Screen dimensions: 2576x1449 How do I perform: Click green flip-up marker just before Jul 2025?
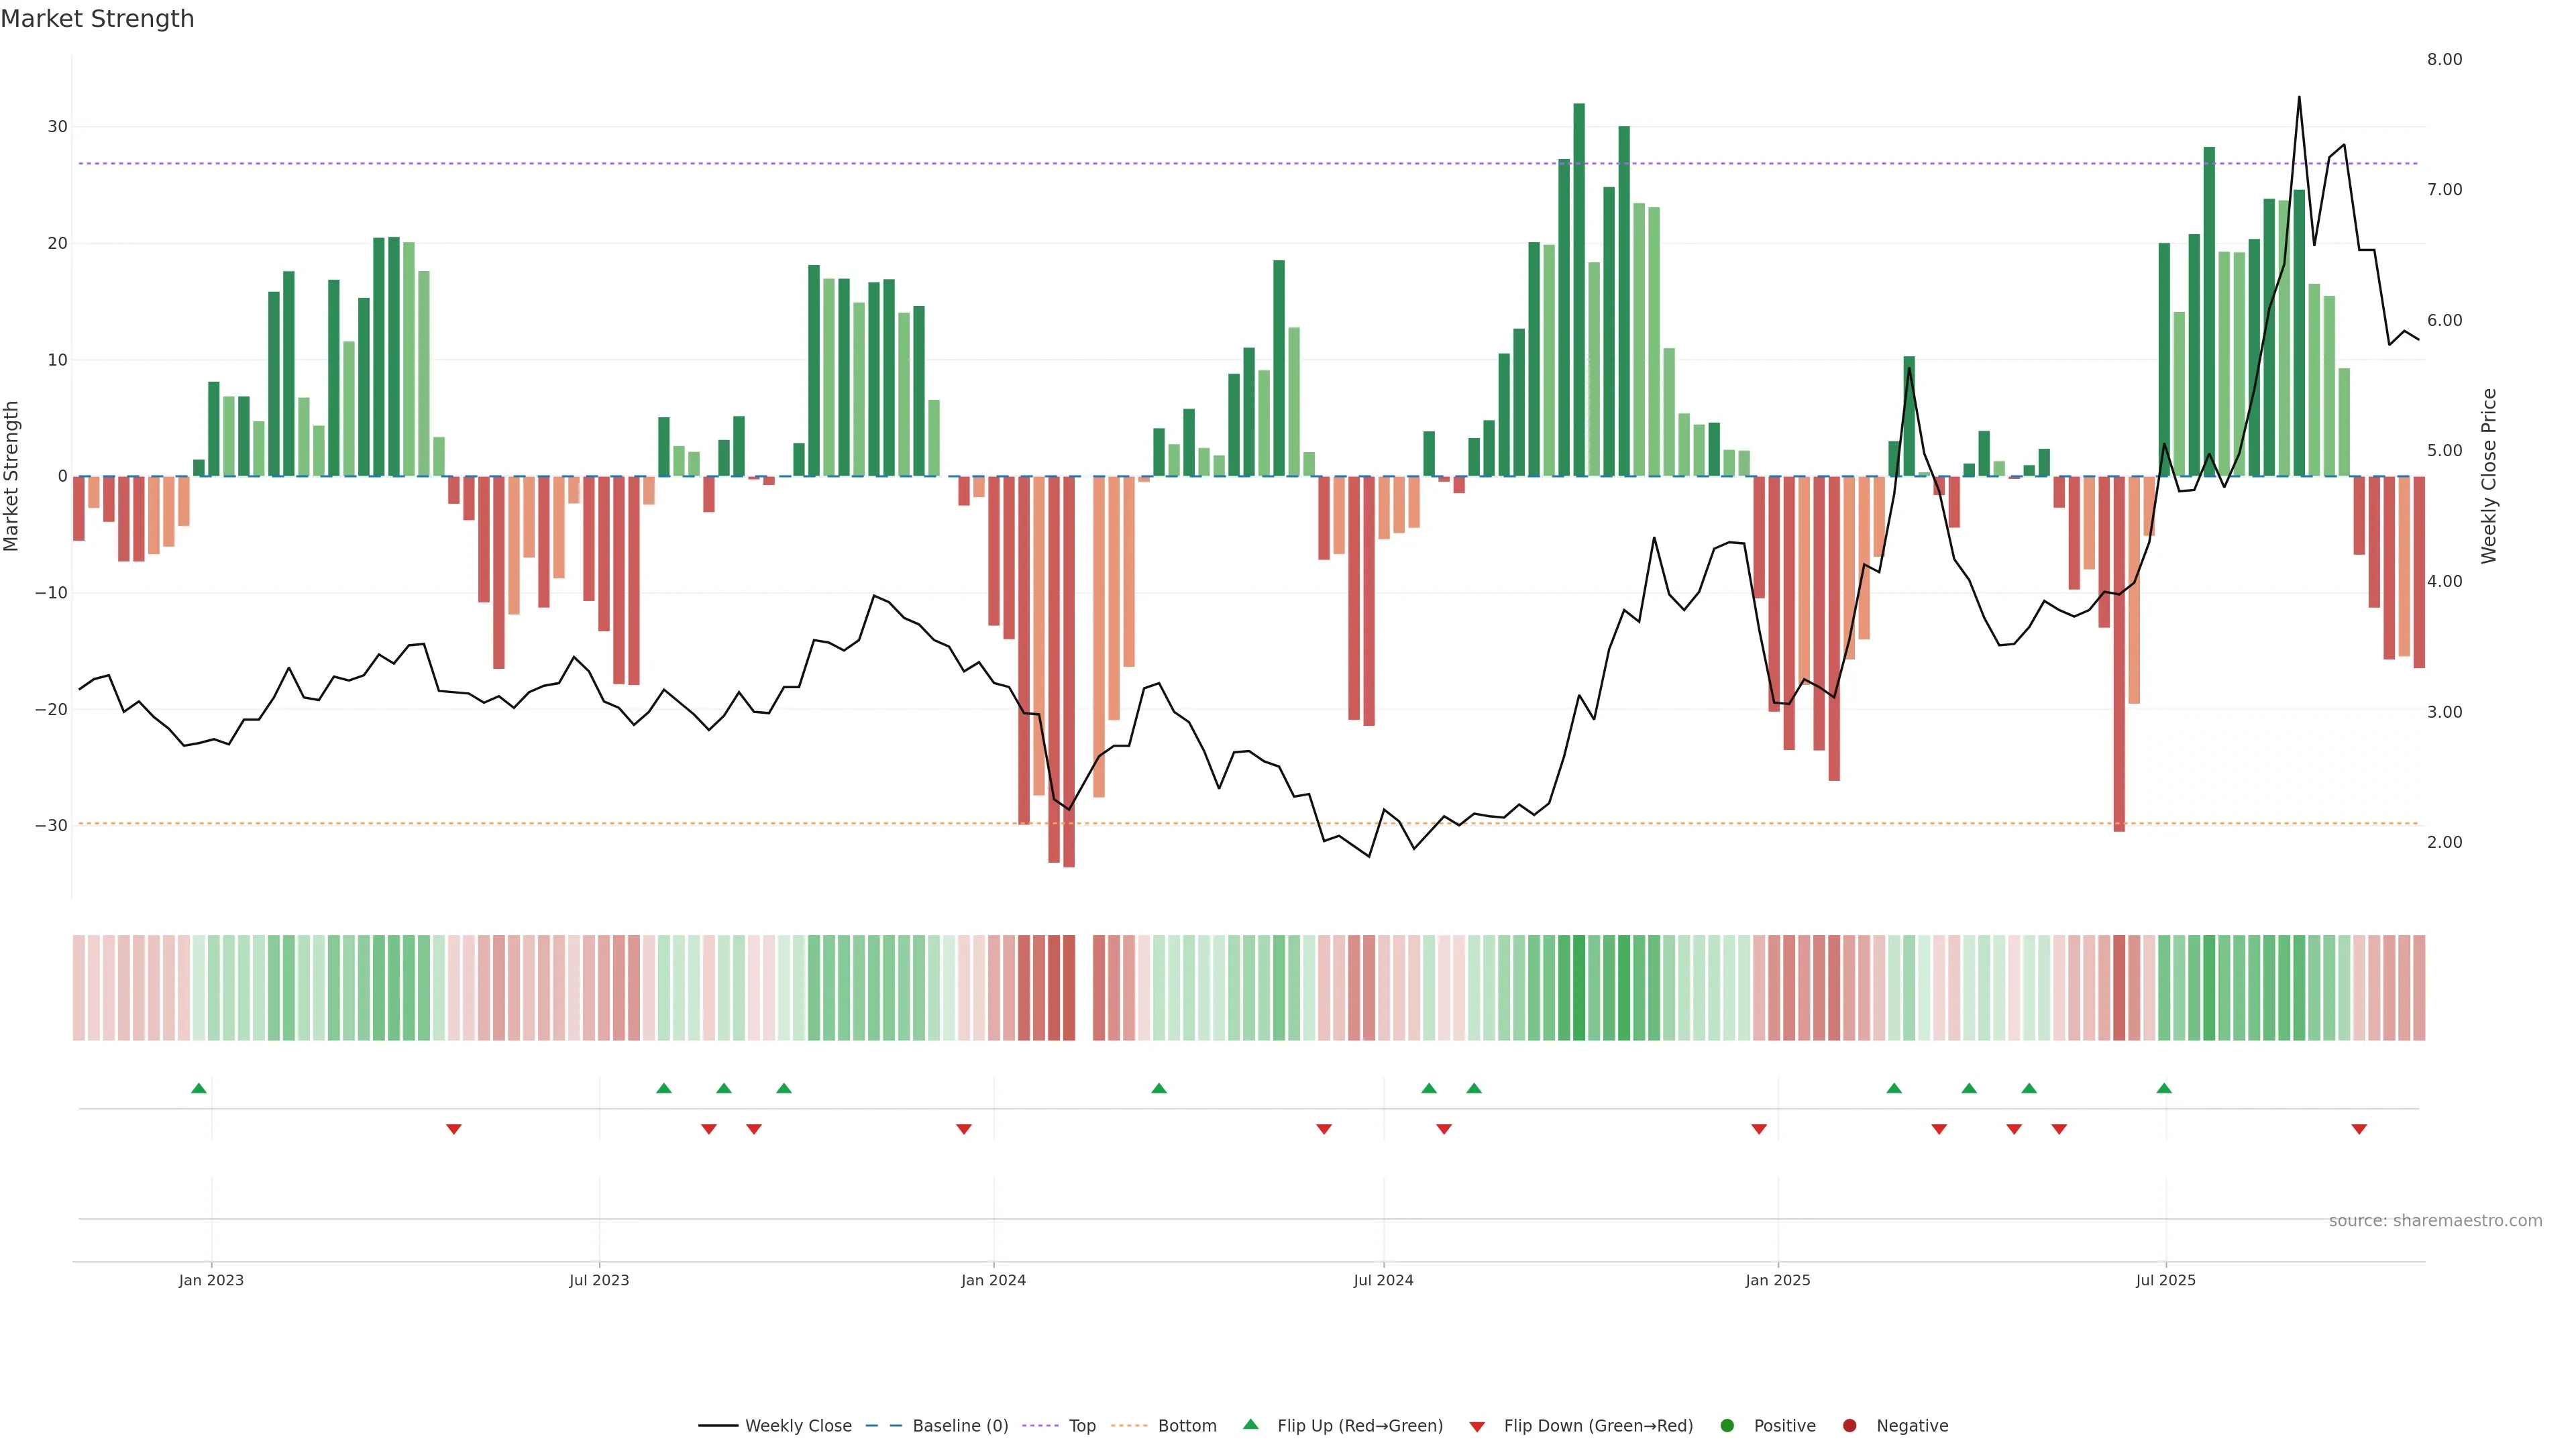(2164, 1088)
